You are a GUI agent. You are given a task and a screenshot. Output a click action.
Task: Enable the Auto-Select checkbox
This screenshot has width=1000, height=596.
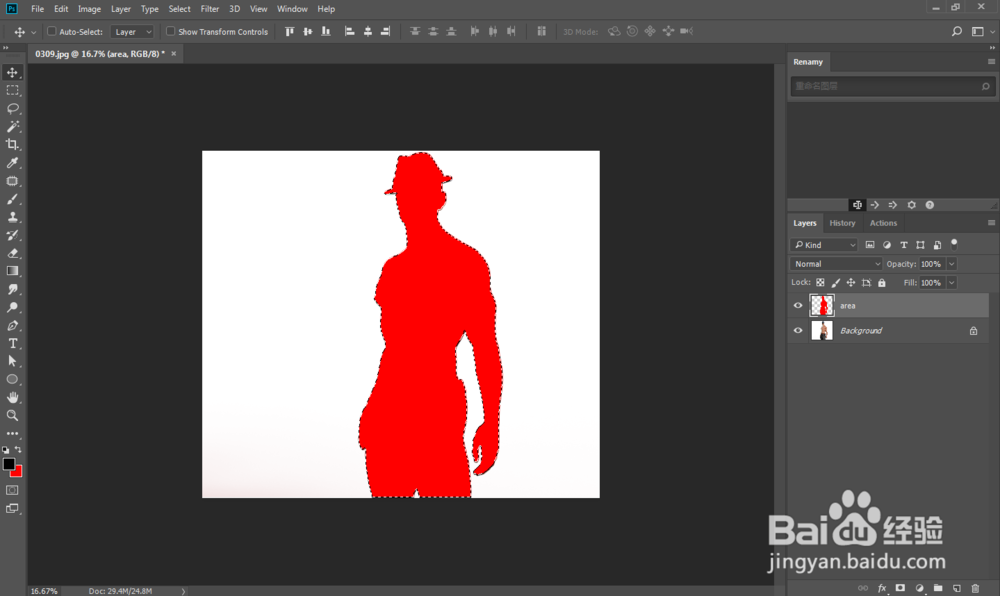pyautogui.click(x=51, y=32)
